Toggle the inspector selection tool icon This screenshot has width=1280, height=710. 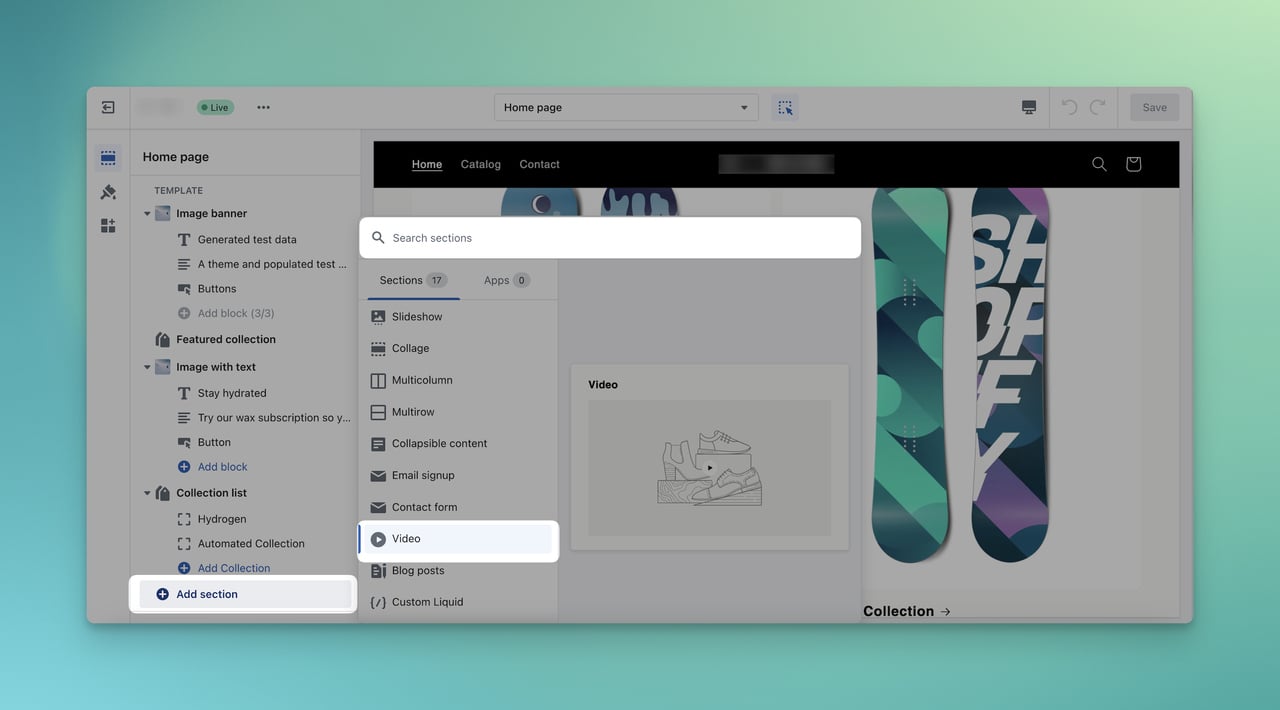785,107
